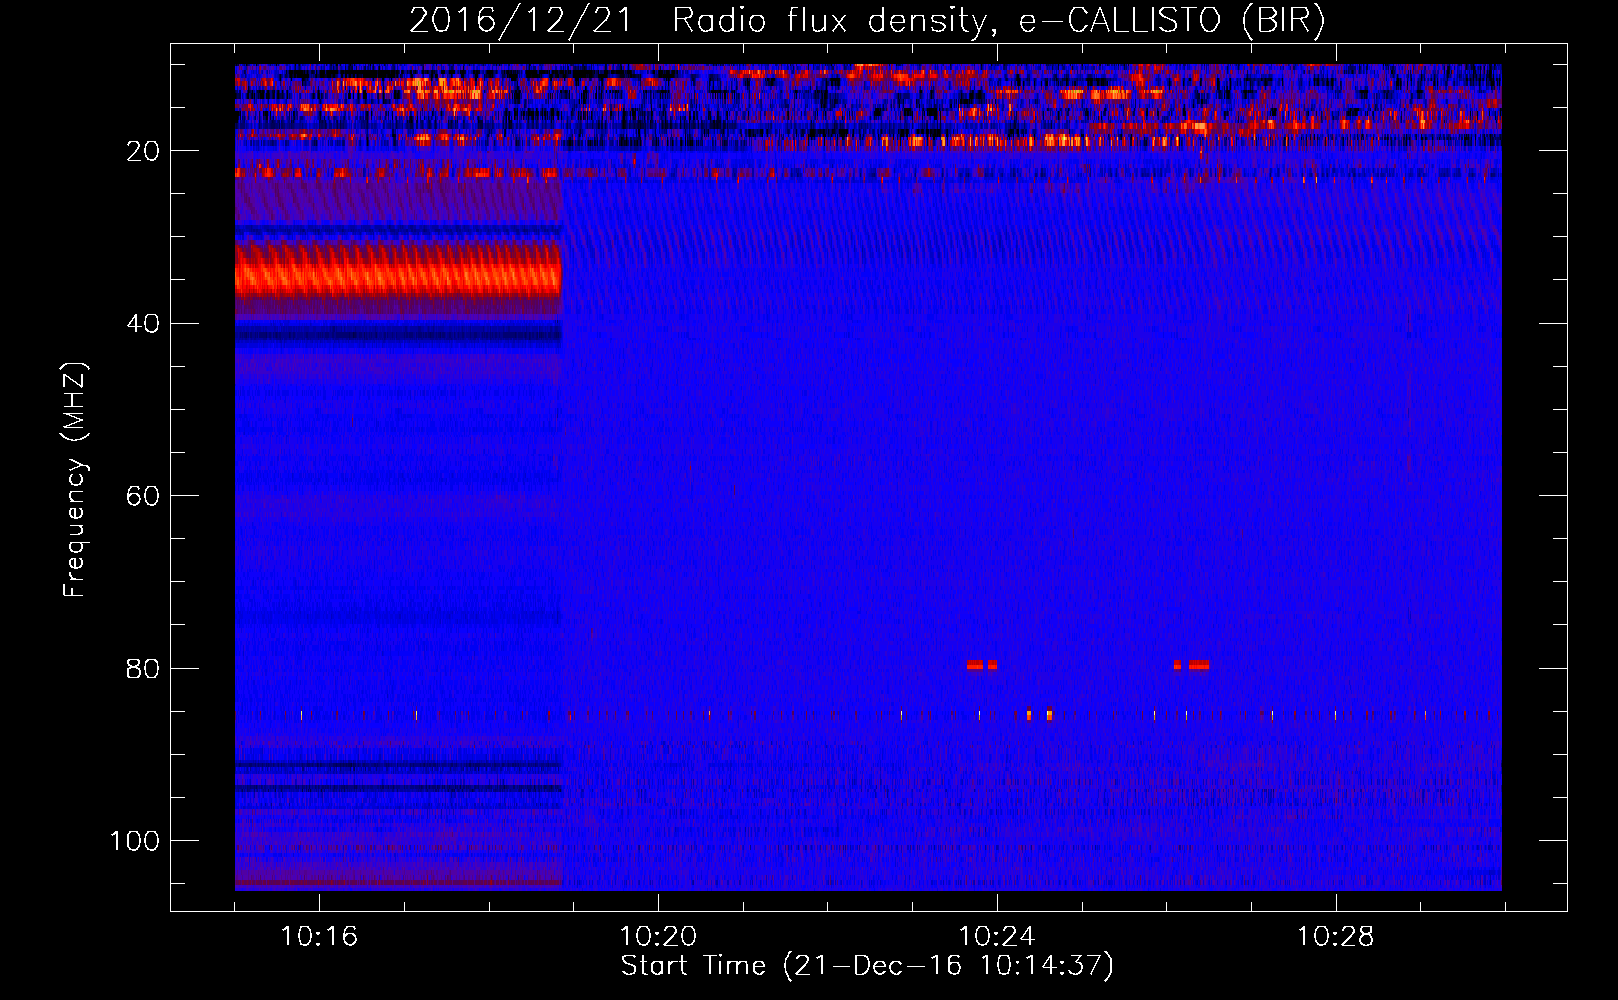Click the 10:28 time tick label

pyautogui.click(x=1336, y=937)
